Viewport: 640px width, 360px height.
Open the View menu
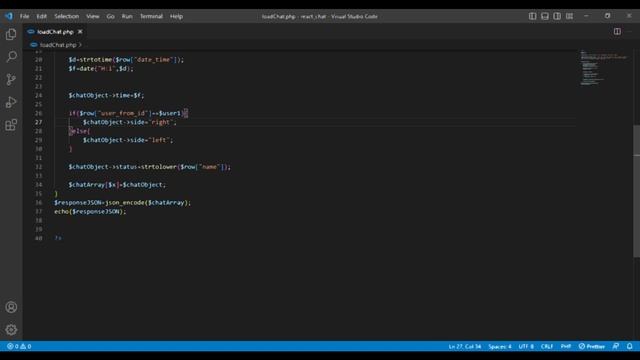pyautogui.click(x=93, y=16)
